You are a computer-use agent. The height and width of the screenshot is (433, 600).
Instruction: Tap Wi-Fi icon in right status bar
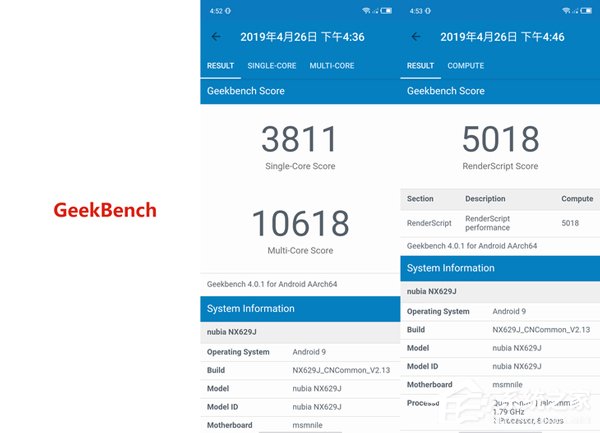point(566,11)
